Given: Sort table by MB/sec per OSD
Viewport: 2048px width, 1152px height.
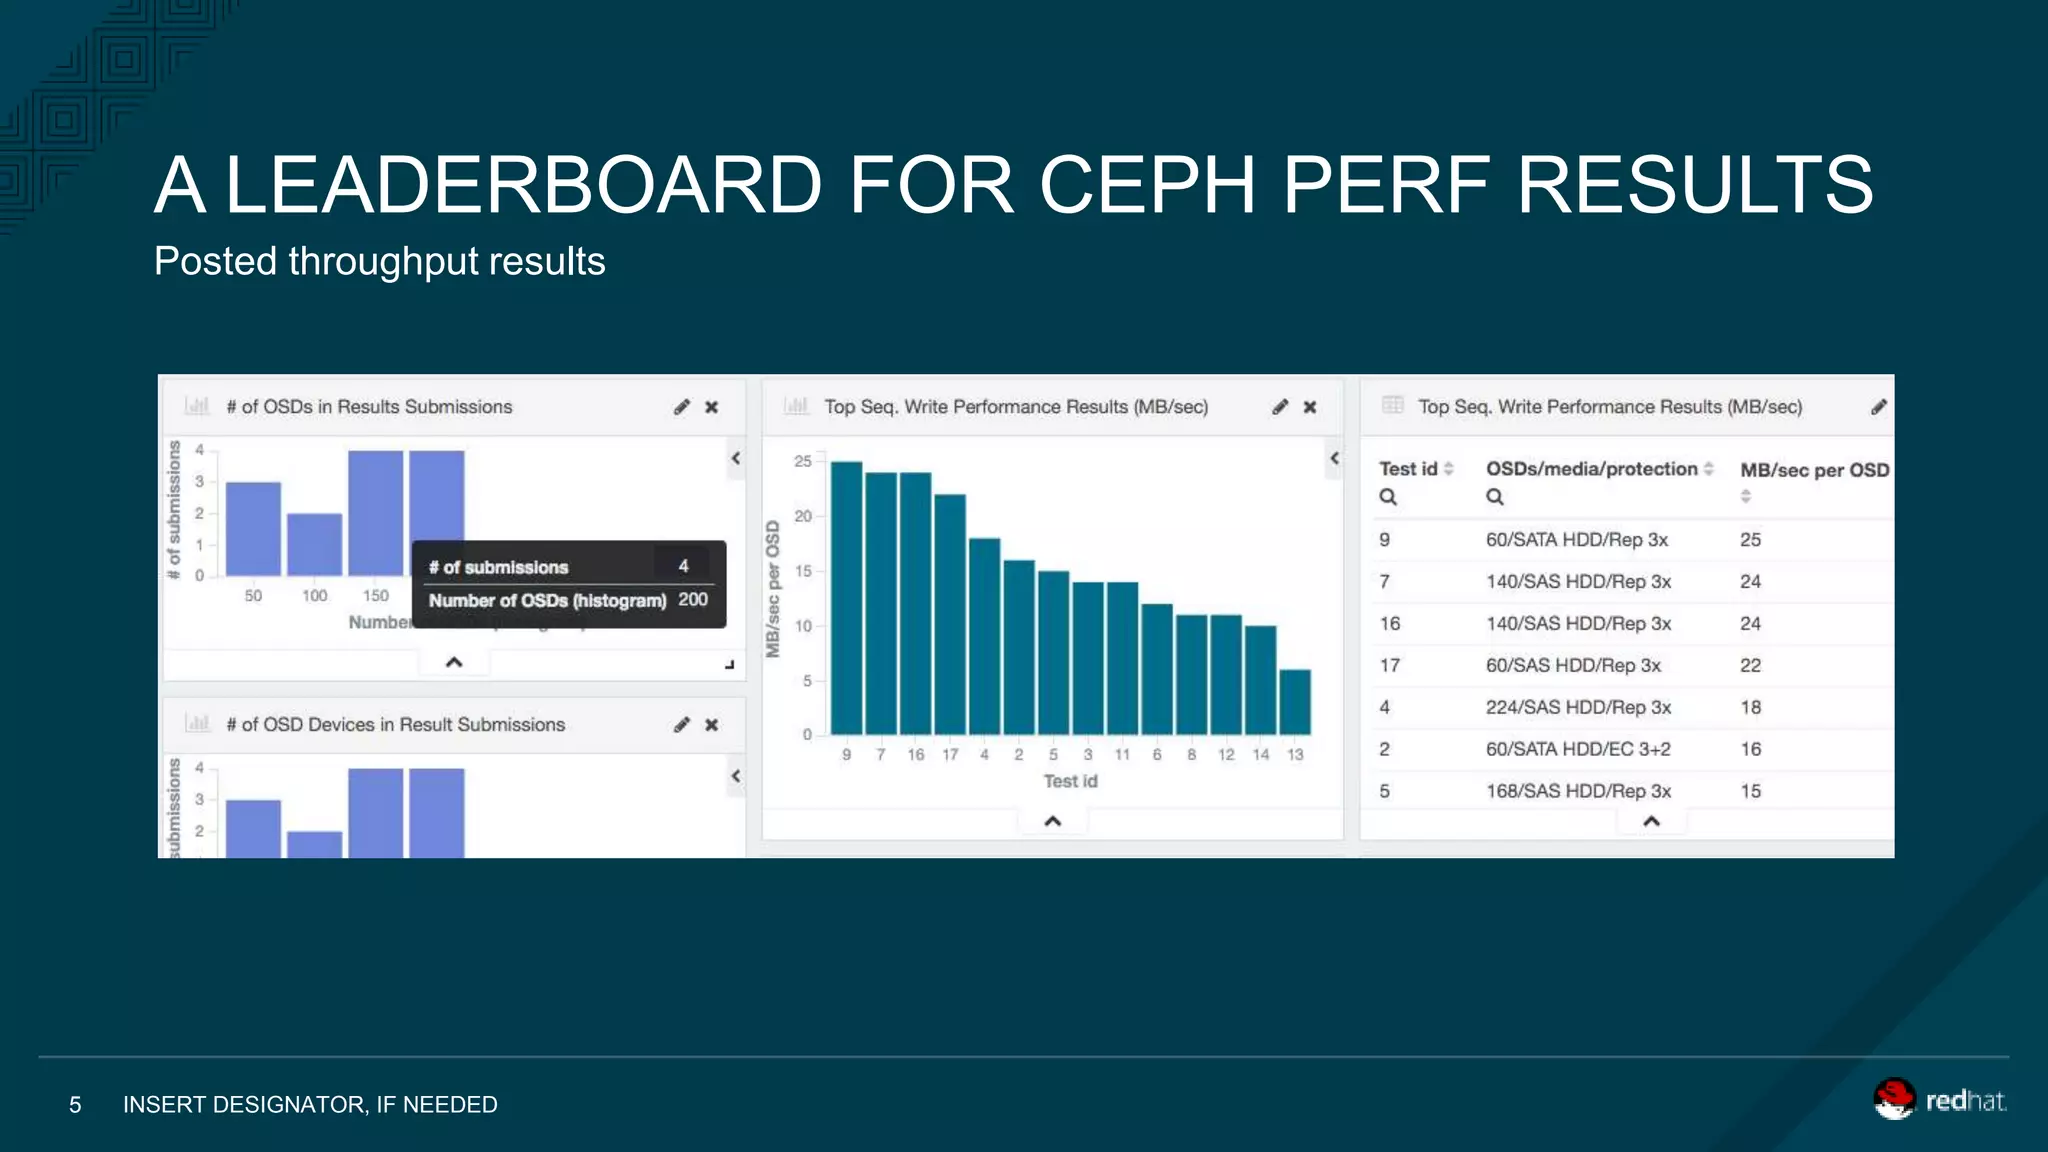Looking at the screenshot, I should click(x=1746, y=496).
